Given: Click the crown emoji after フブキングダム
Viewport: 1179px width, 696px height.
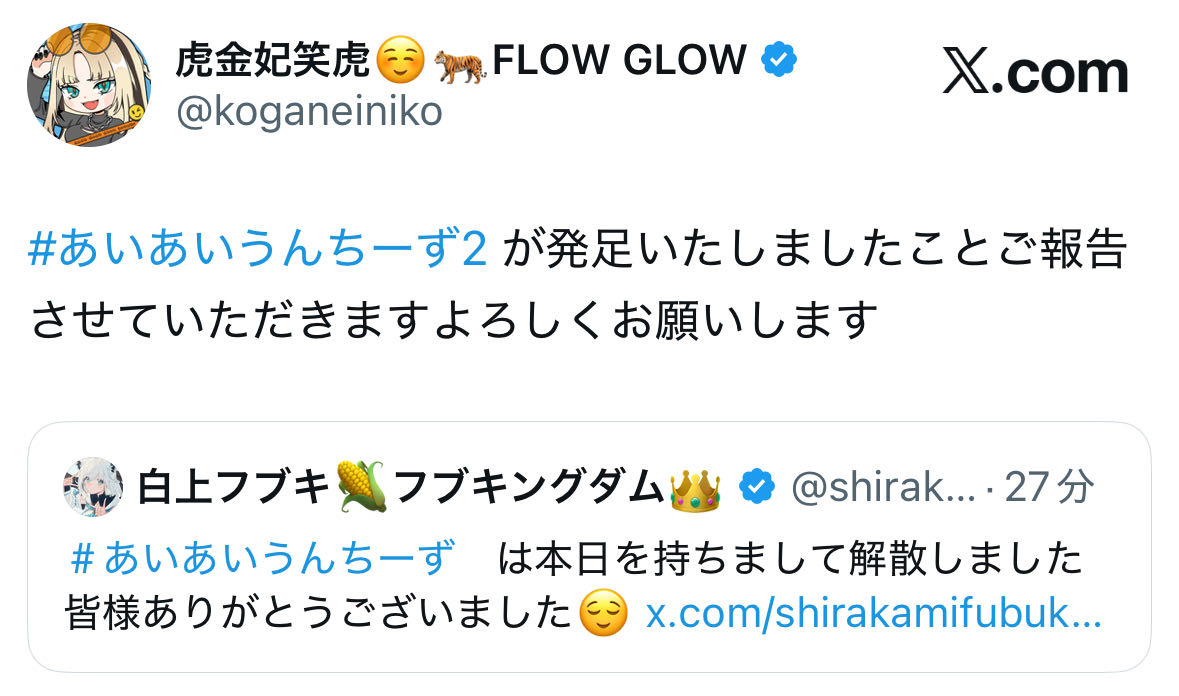Looking at the screenshot, I should click(x=696, y=488).
